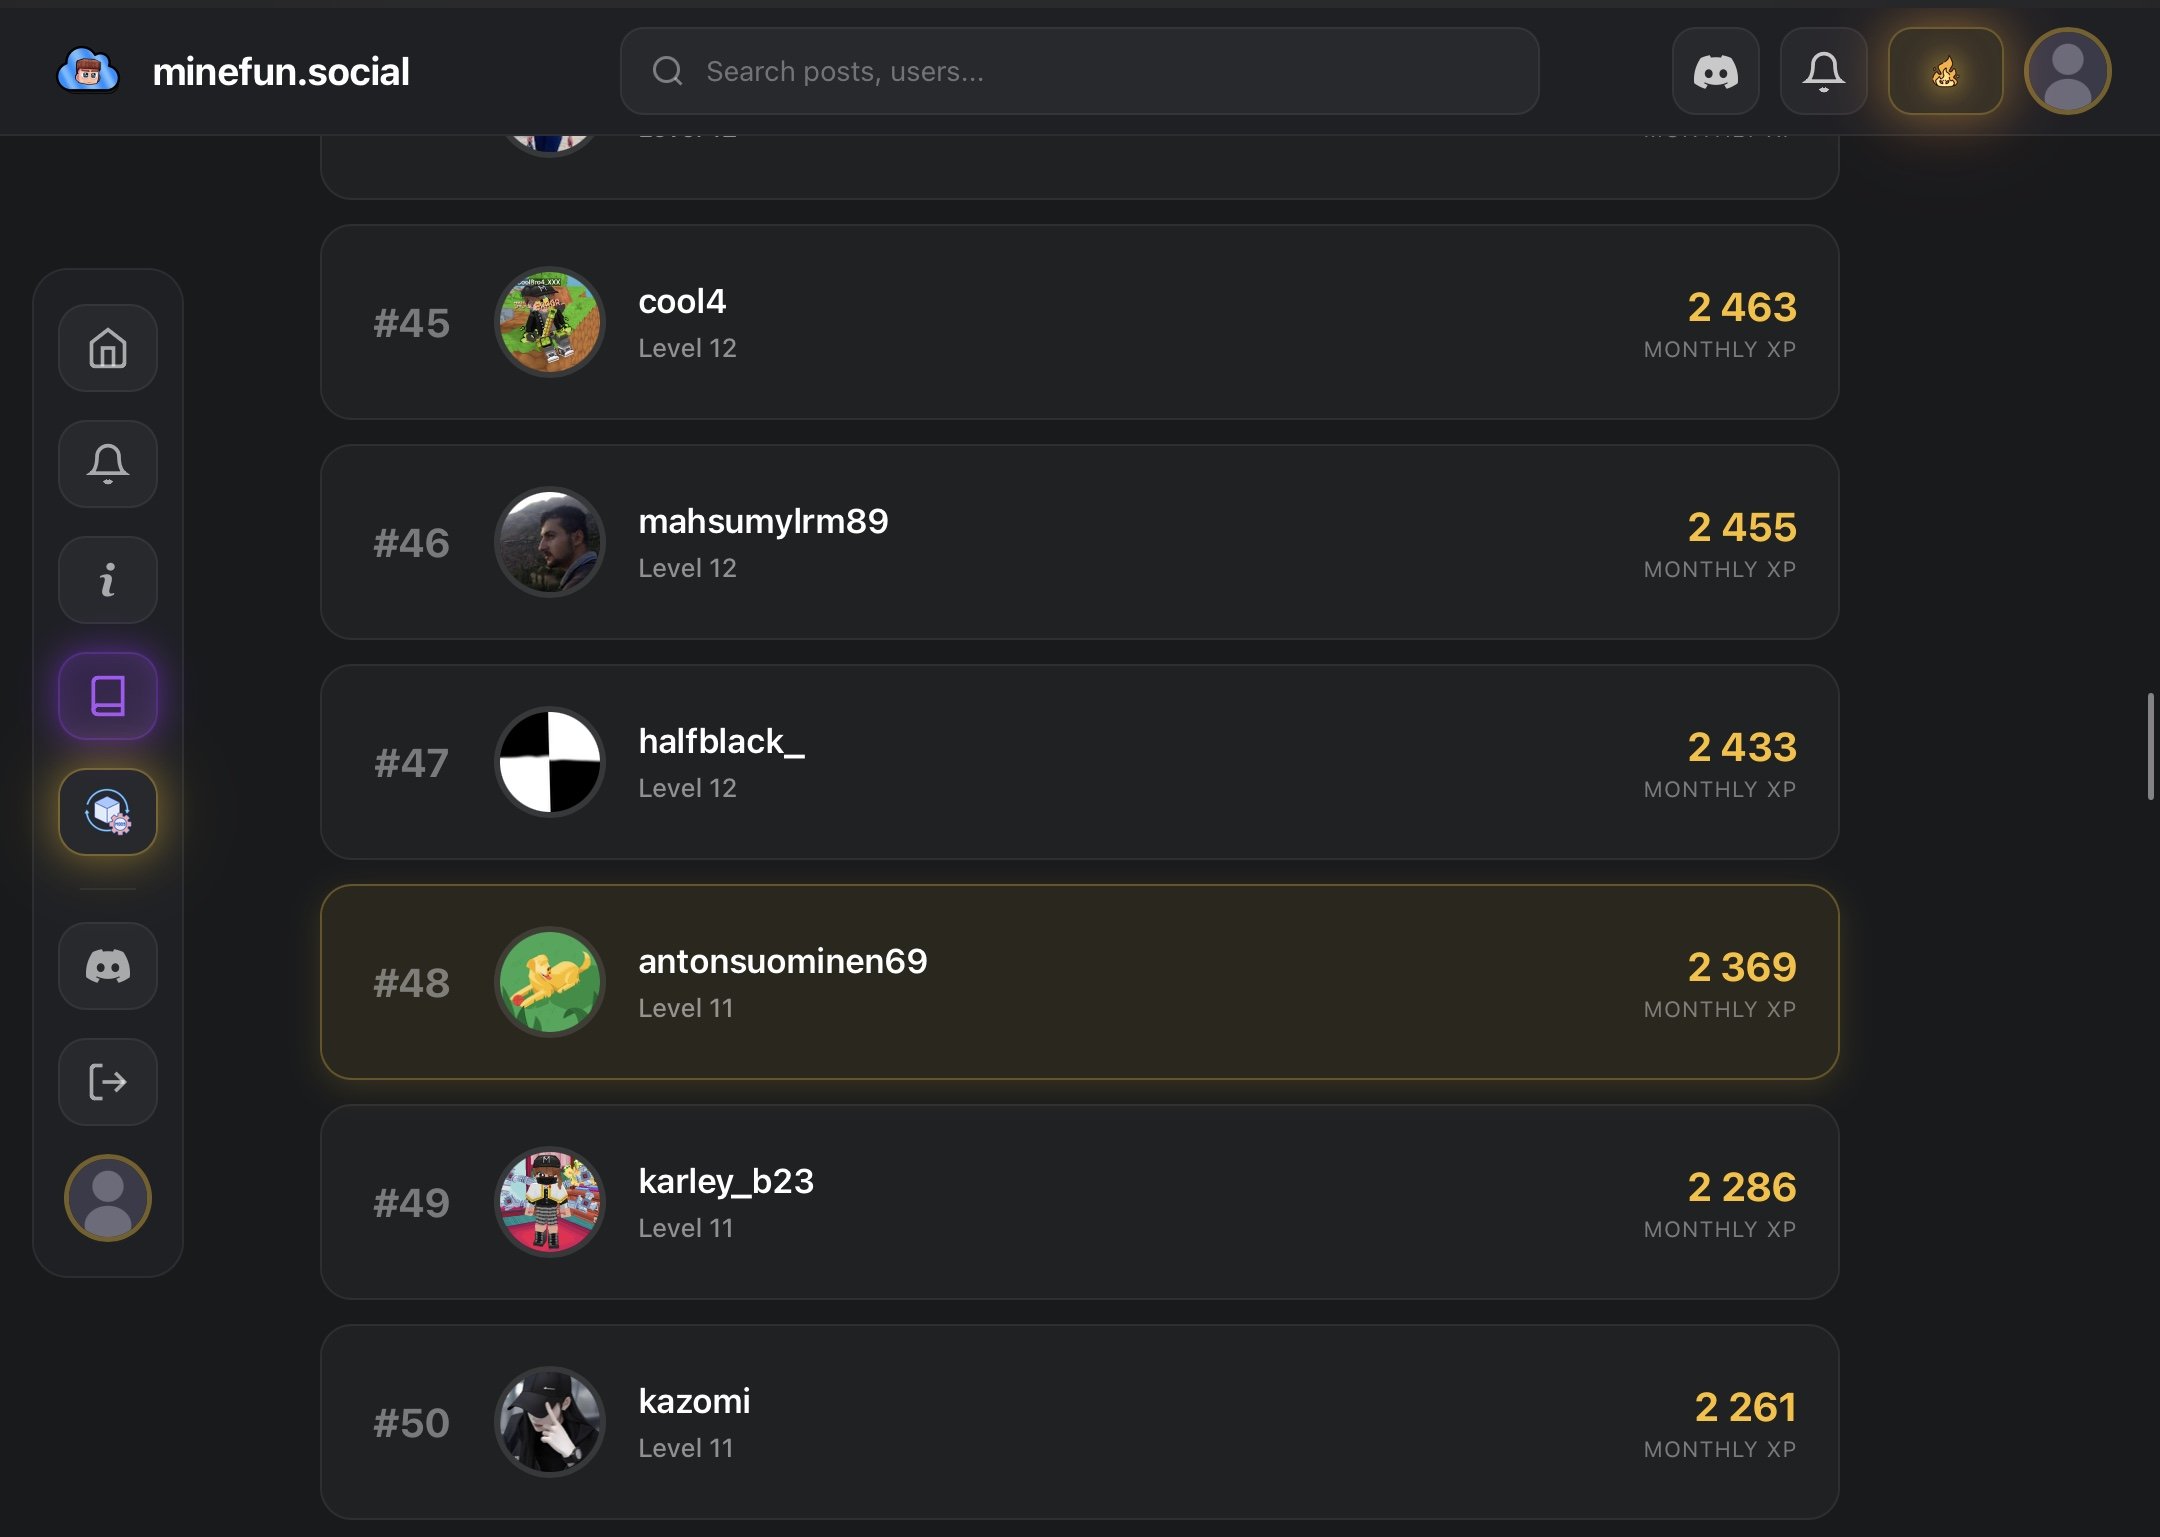Image resolution: width=2160 pixels, height=1537 pixels.
Task: Open sidebar notifications bell
Action: [108, 464]
